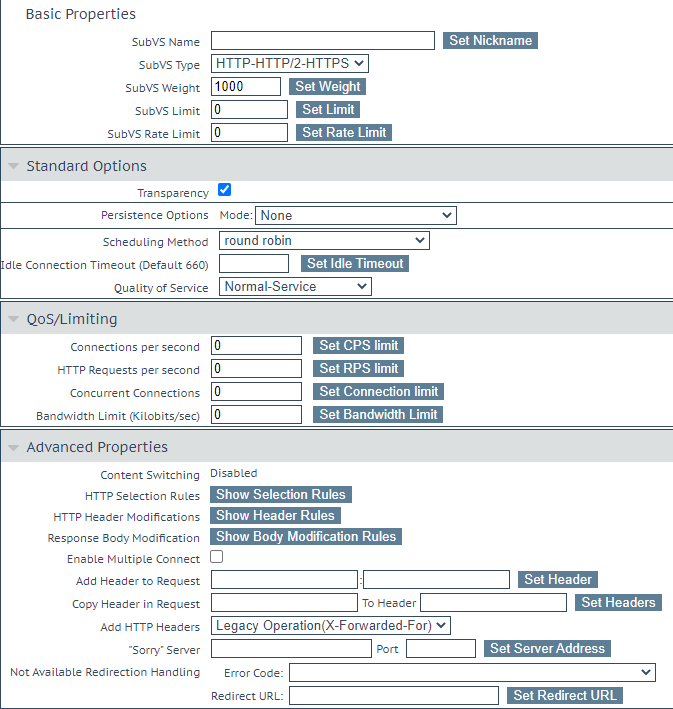This screenshot has width=673, height=709.
Task: Collapse the Advanced Properties section triangle
Action: point(14,448)
